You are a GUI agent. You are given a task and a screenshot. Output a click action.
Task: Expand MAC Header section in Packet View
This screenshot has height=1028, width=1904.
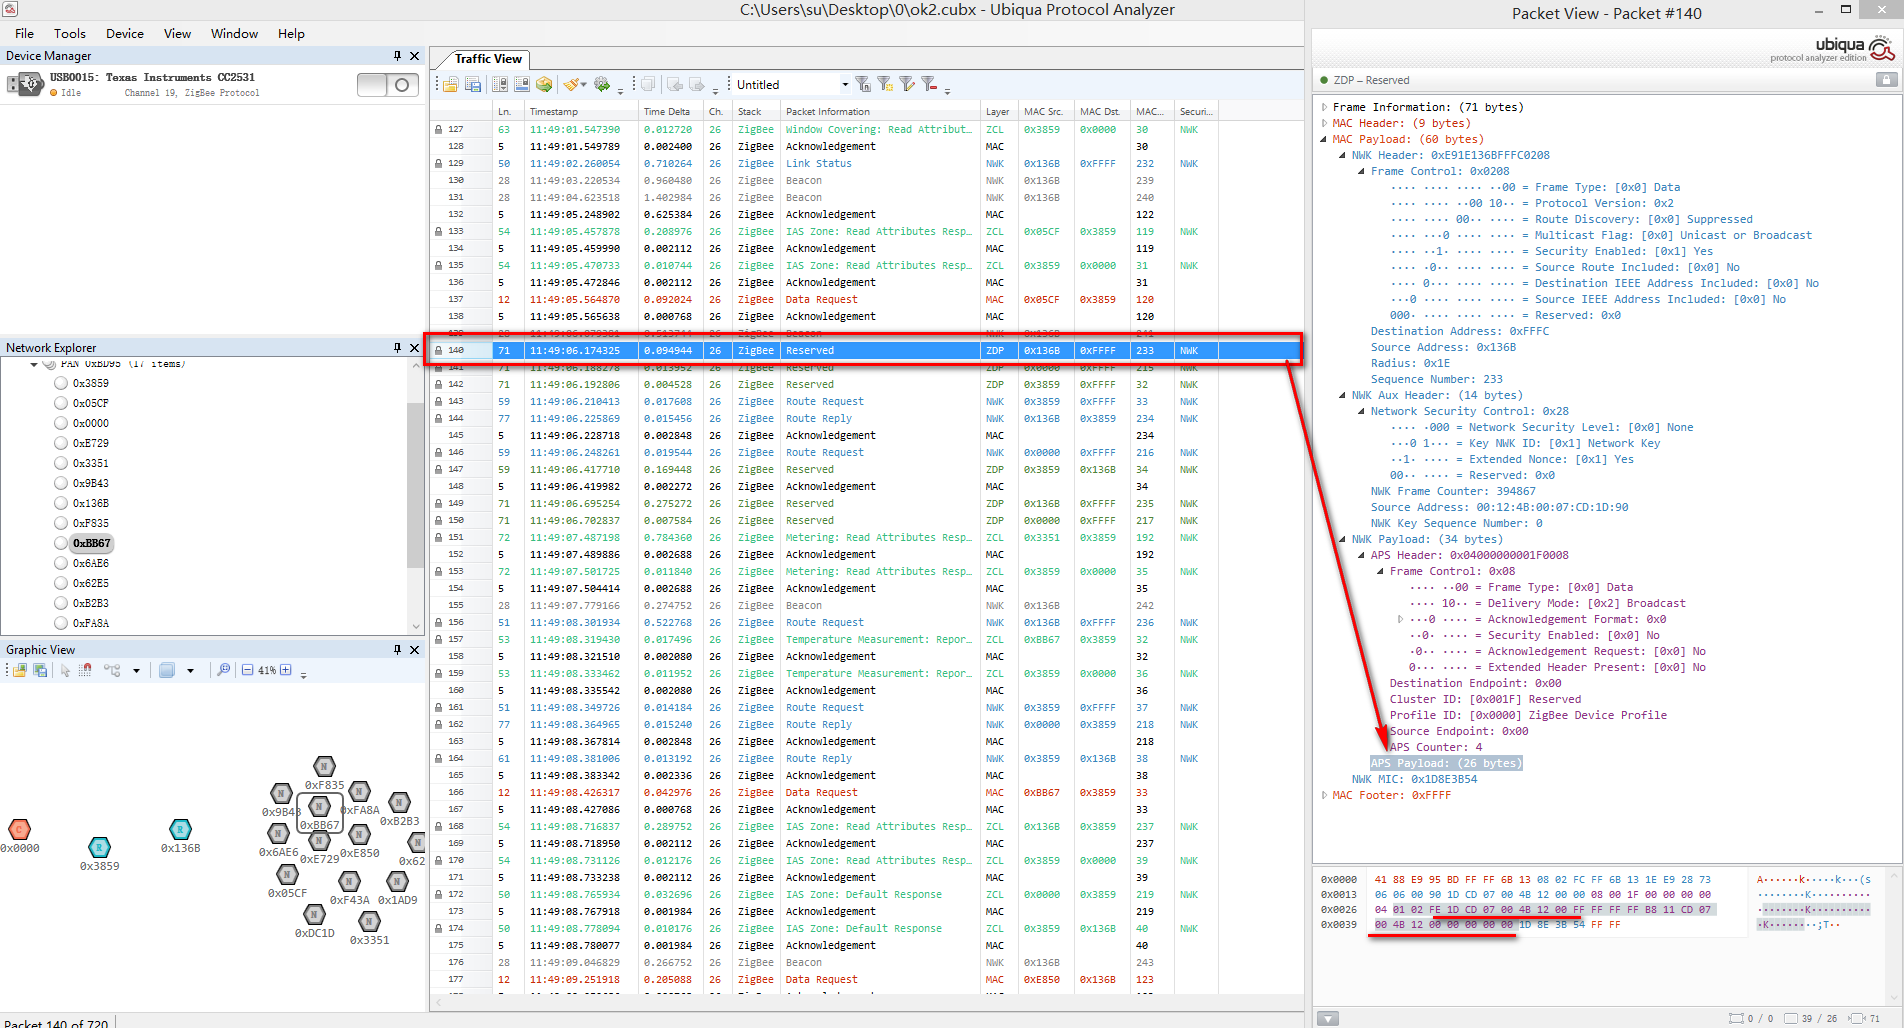coord(1324,123)
